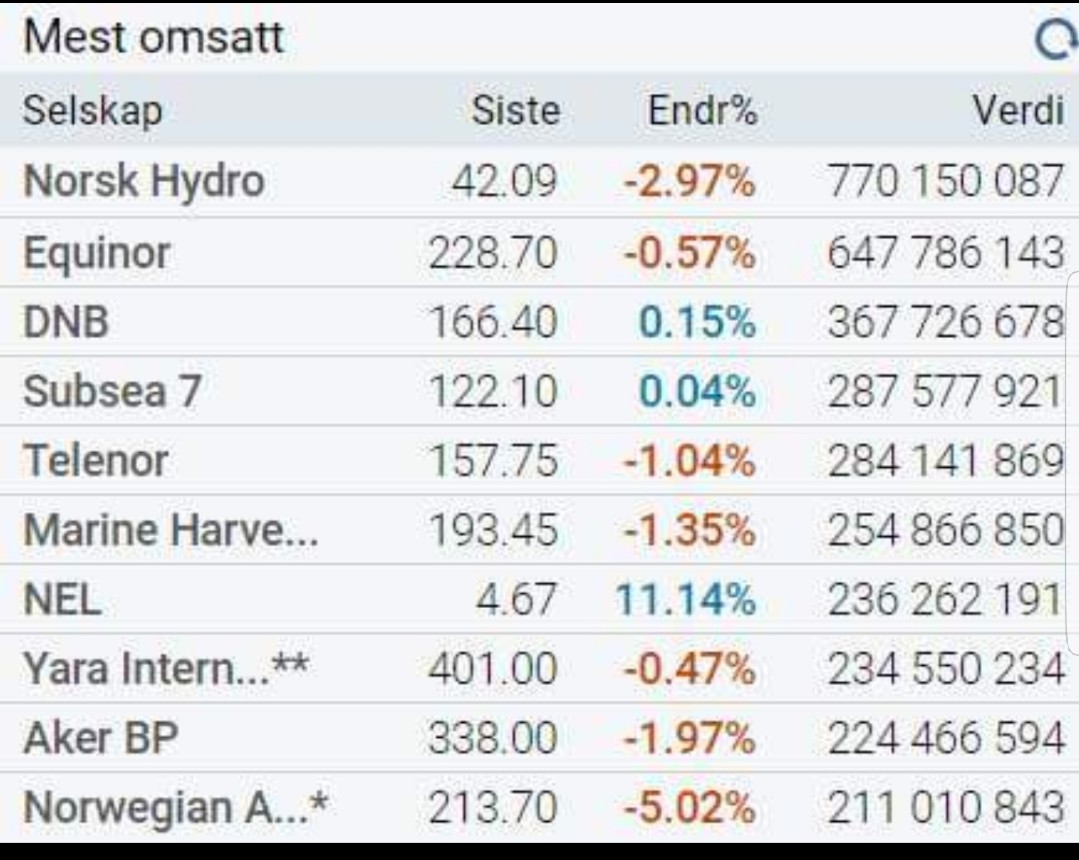Click Norsk Hydro's 770 150 087 turnover value

tap(945, 182)
